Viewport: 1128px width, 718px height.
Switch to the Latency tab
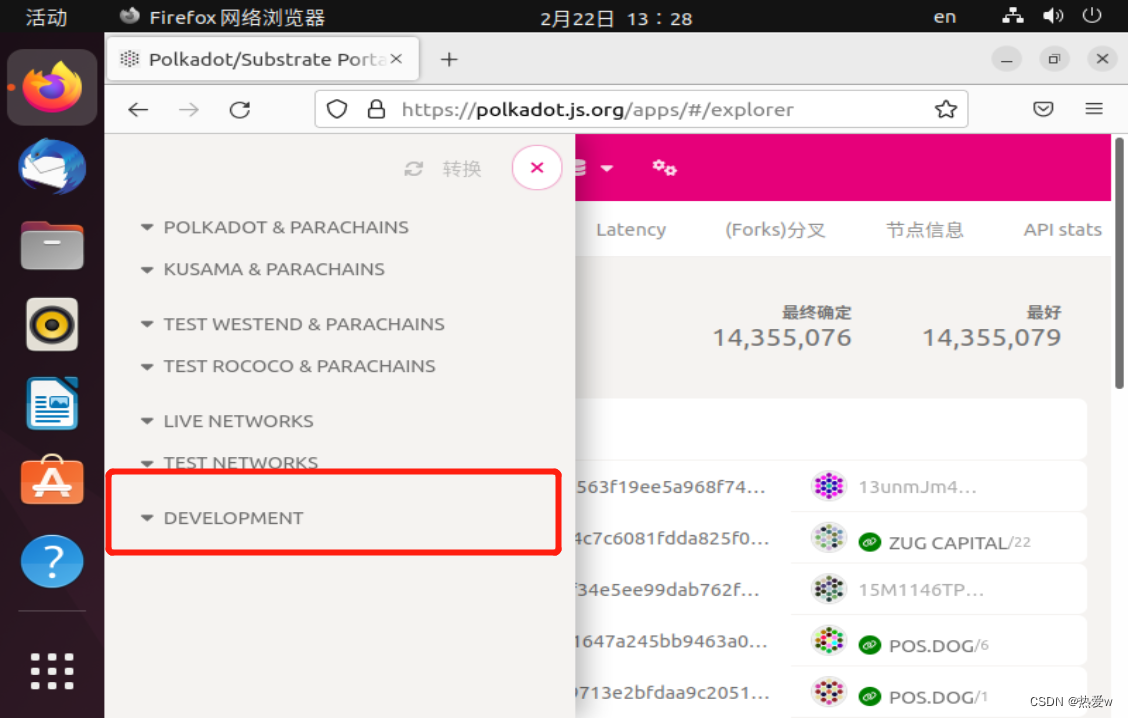tap(631, 230)
